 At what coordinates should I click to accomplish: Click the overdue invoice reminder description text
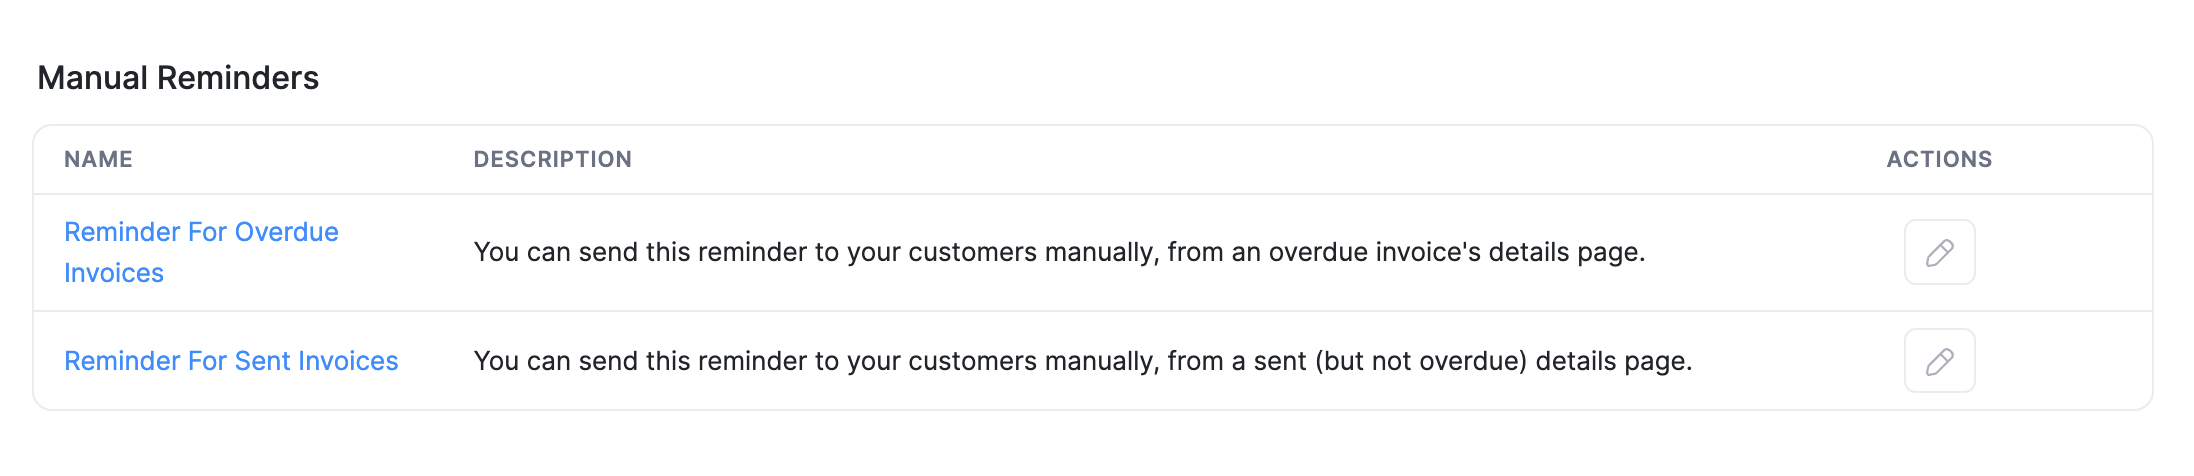coord(1059,252)
